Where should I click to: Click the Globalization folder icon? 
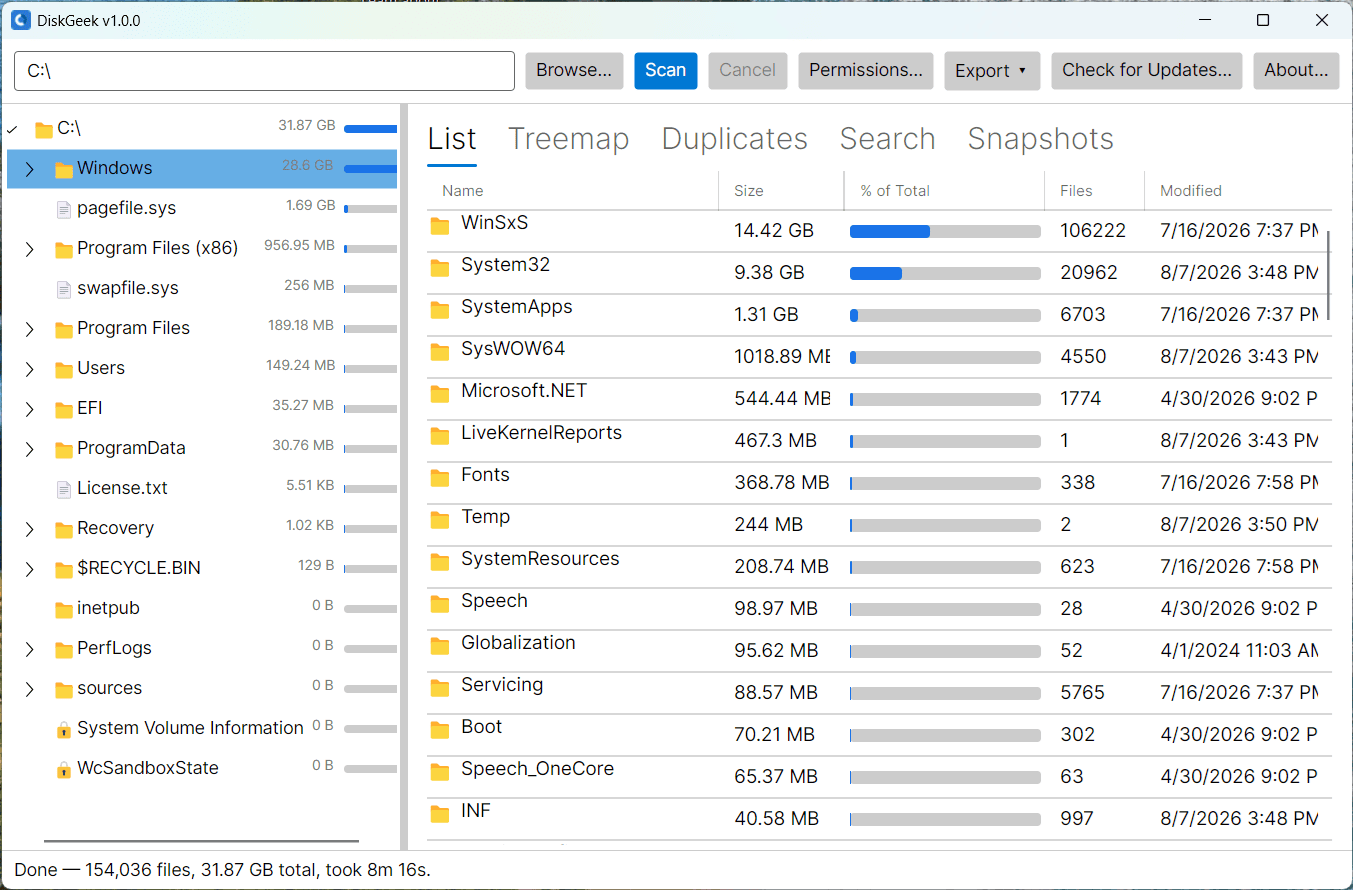[440, 645]
